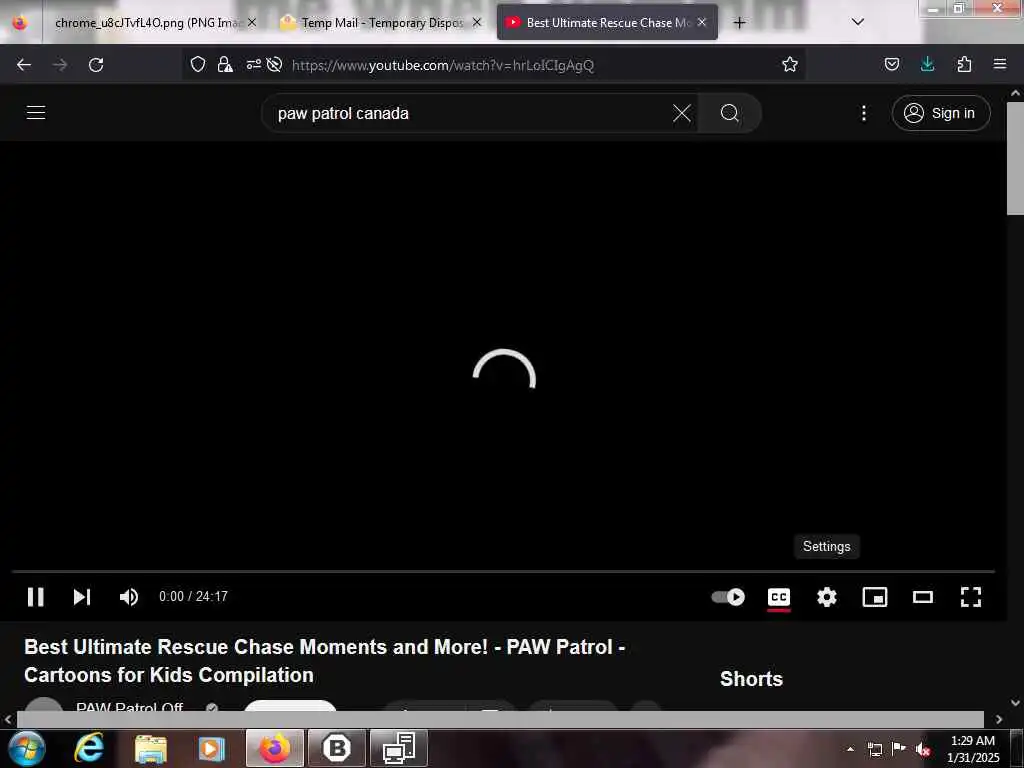Viewport: 1024px width, 768px height.
Task: Switch to chrome_u8cJTvfL4O.png tab
Action: [150, 23]
